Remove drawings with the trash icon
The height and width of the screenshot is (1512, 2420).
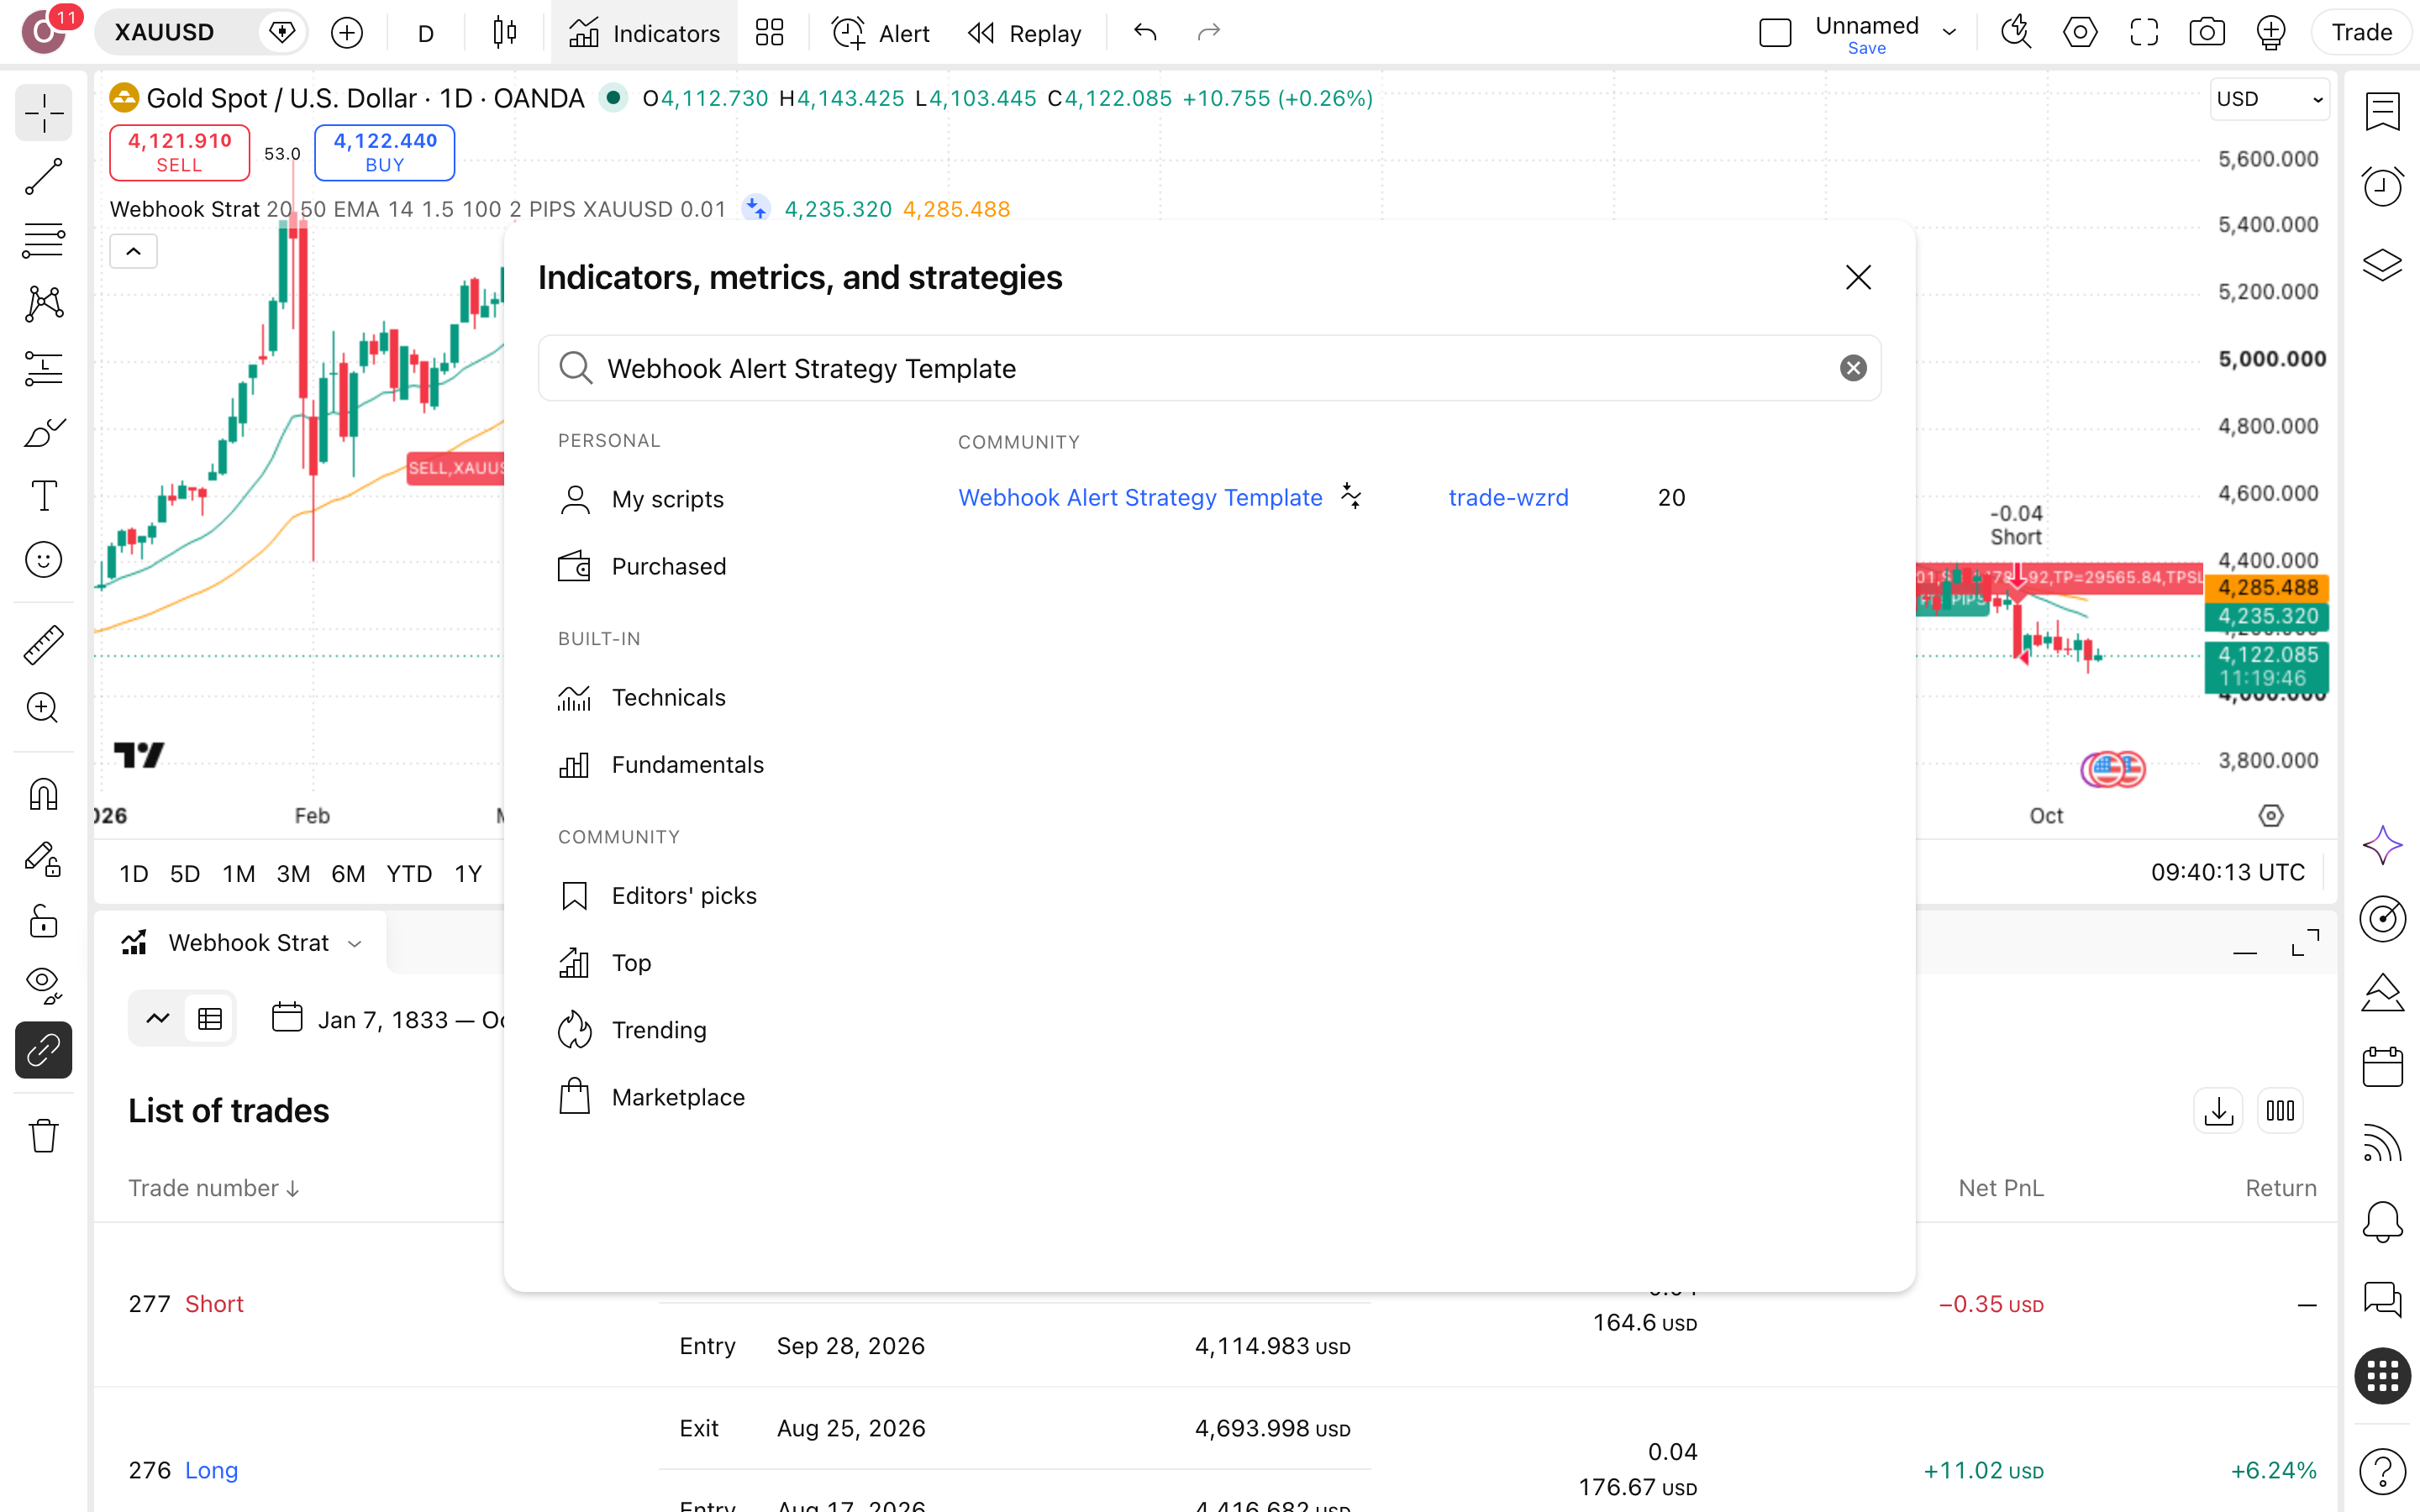pyautogui.click(x=43, y=1135)
